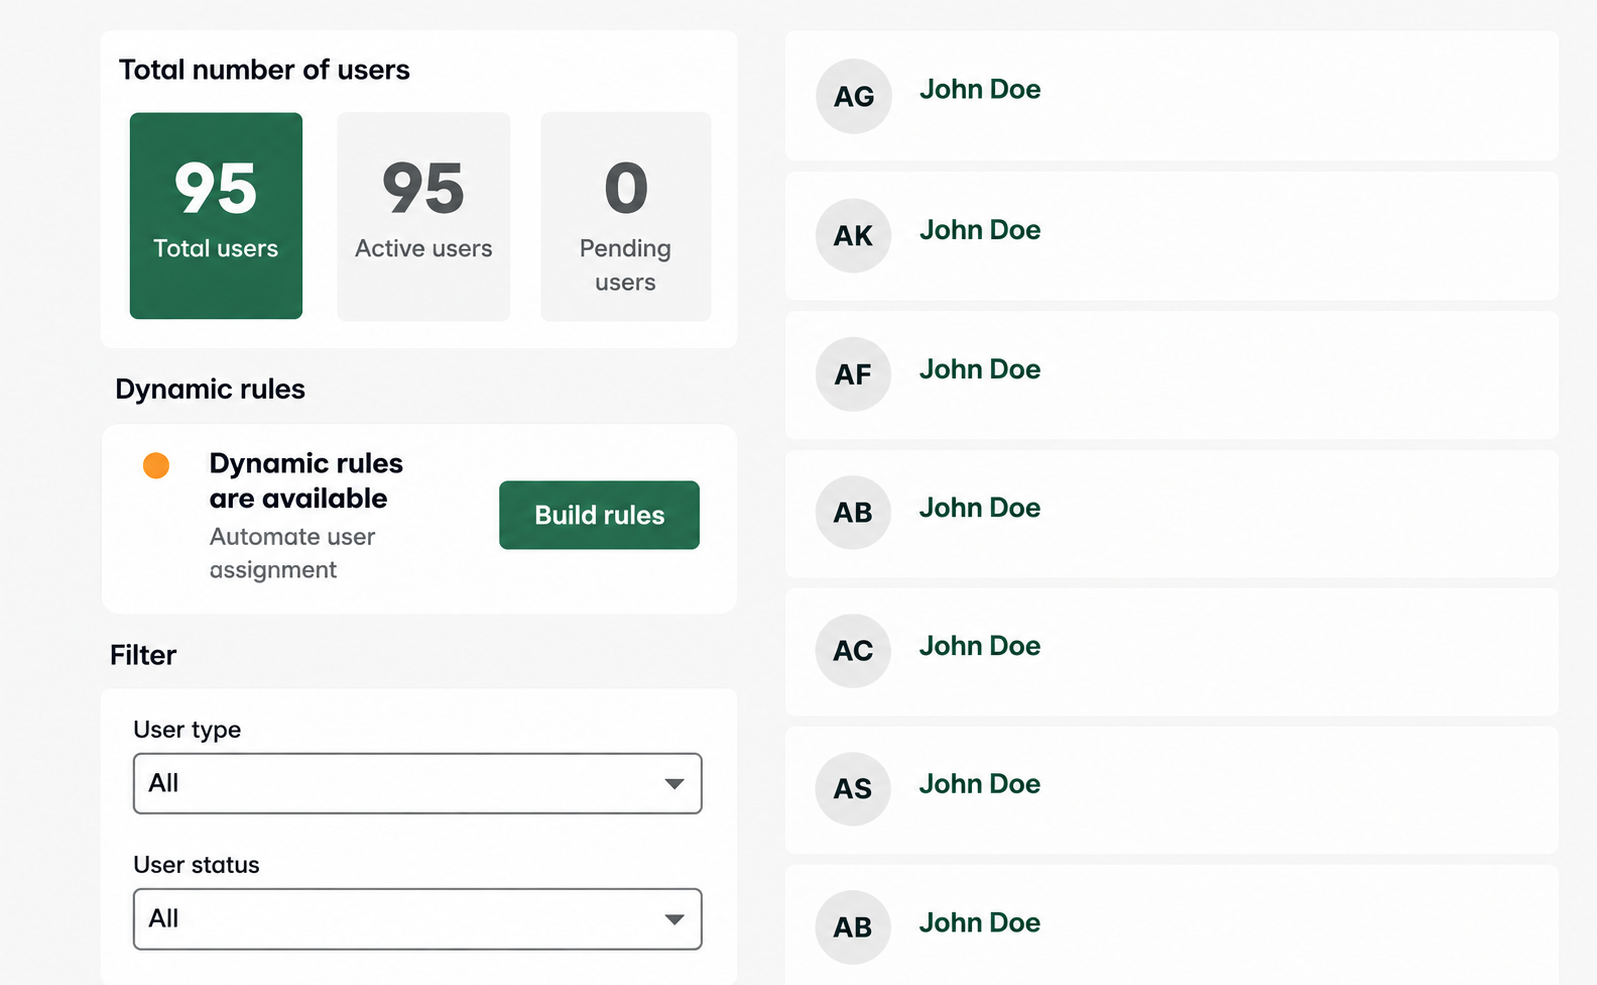The height and width of the screenshot is (985, 1597).
Task: Click the AC avatar circle
Action: [x=853, y=650]
